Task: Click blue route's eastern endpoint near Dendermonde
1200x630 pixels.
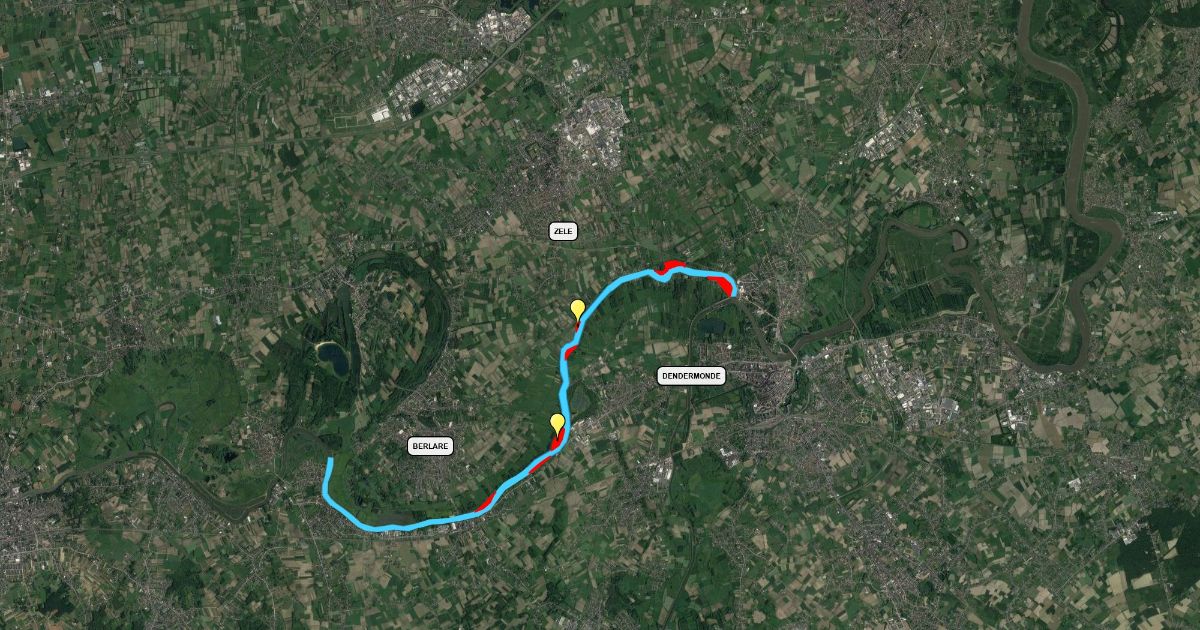Action: point(733,292)
